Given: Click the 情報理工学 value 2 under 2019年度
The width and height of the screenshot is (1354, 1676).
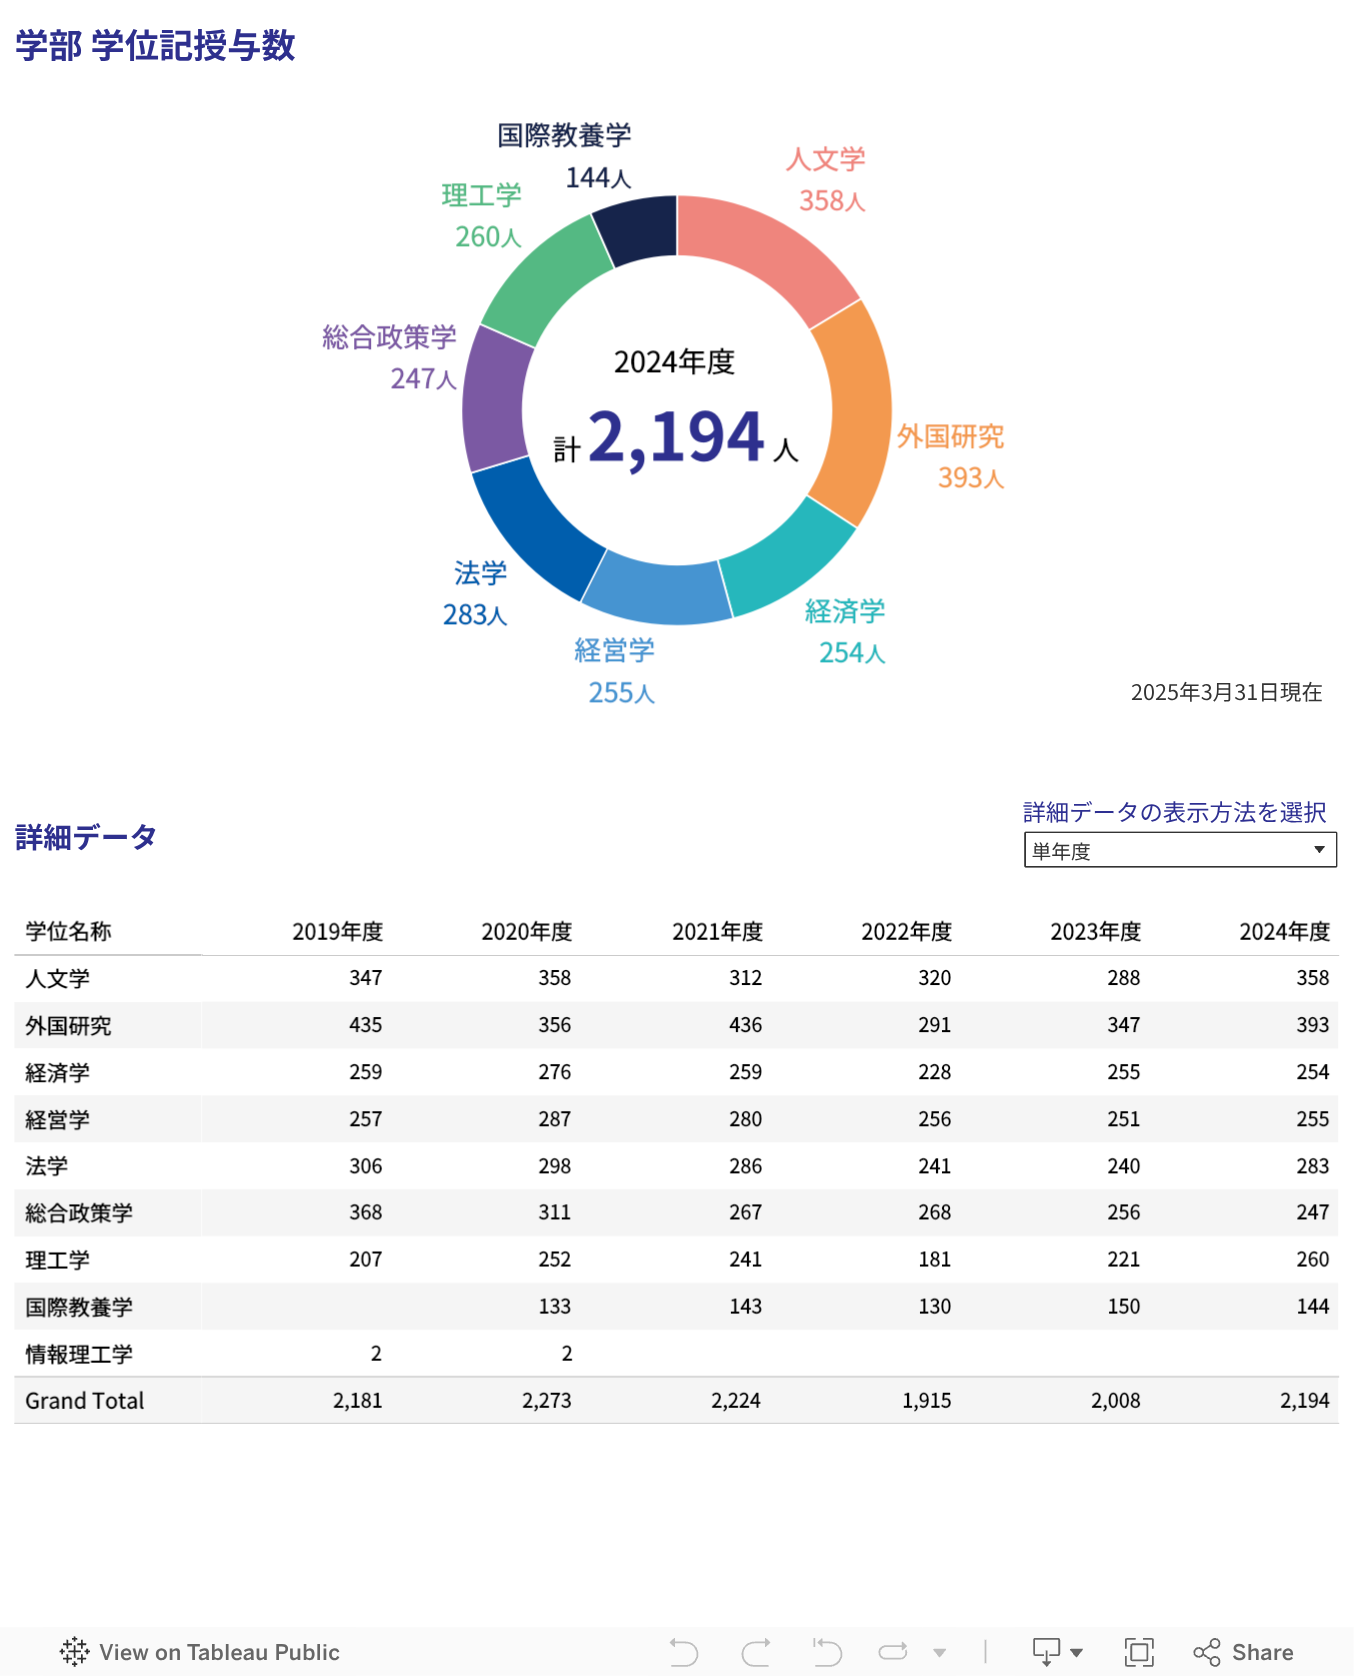Looking at the screenshot, I should pos(376,1353).
